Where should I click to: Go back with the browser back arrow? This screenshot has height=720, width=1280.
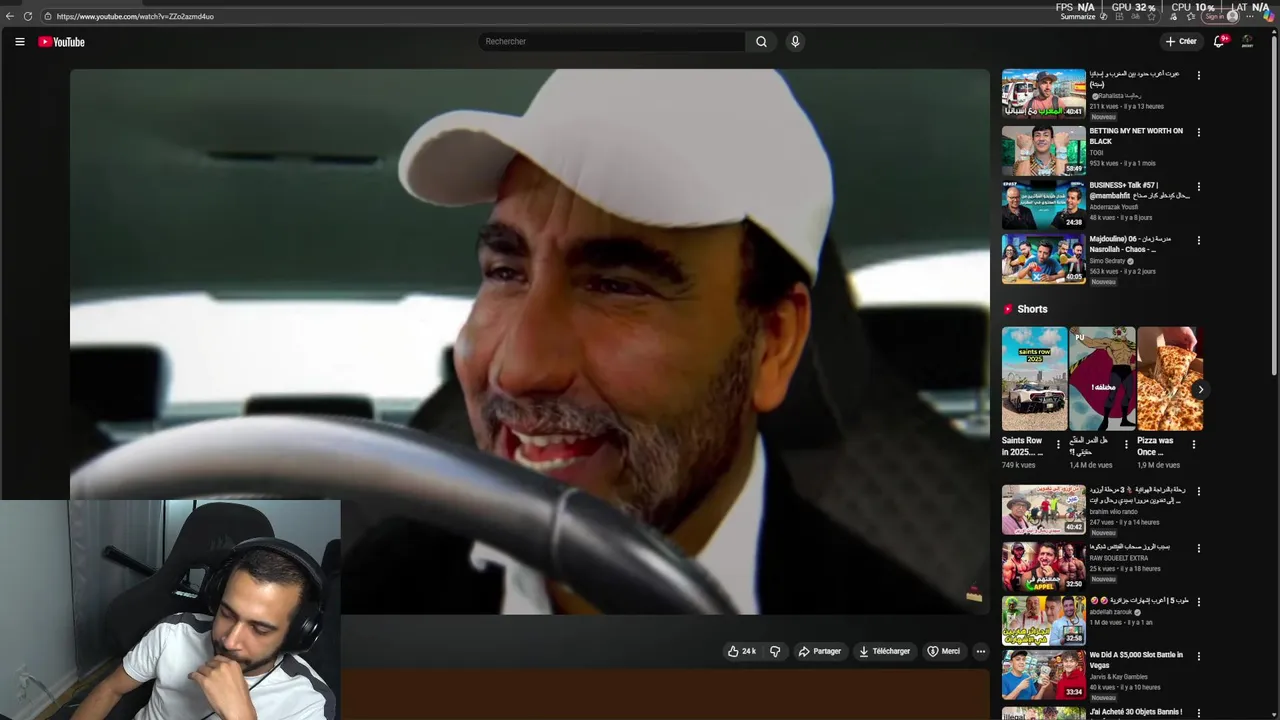pyautogui.click(x=10, y=16)
